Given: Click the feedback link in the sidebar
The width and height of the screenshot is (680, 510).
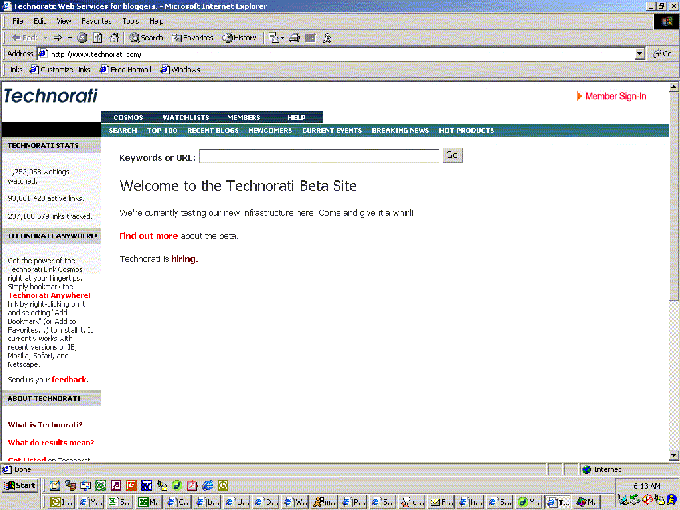Looking at the screenshot, I should pos(70,379).
